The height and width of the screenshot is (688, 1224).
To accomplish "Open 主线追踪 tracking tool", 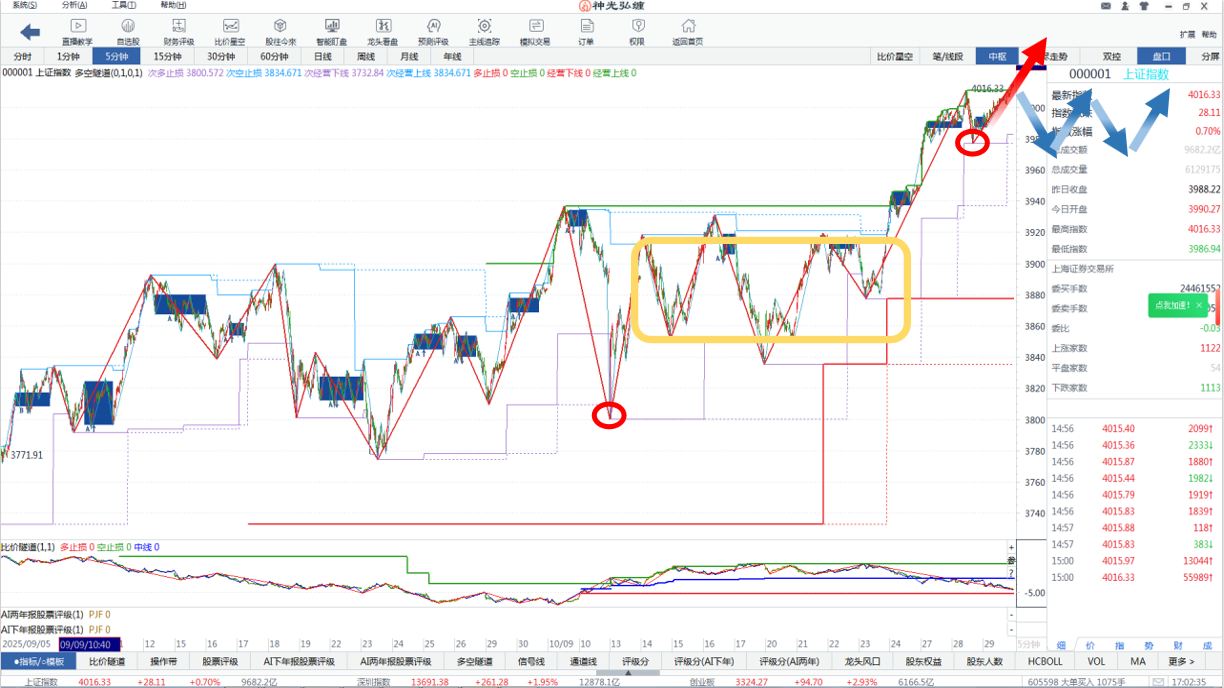I will (x=484, y=32).
